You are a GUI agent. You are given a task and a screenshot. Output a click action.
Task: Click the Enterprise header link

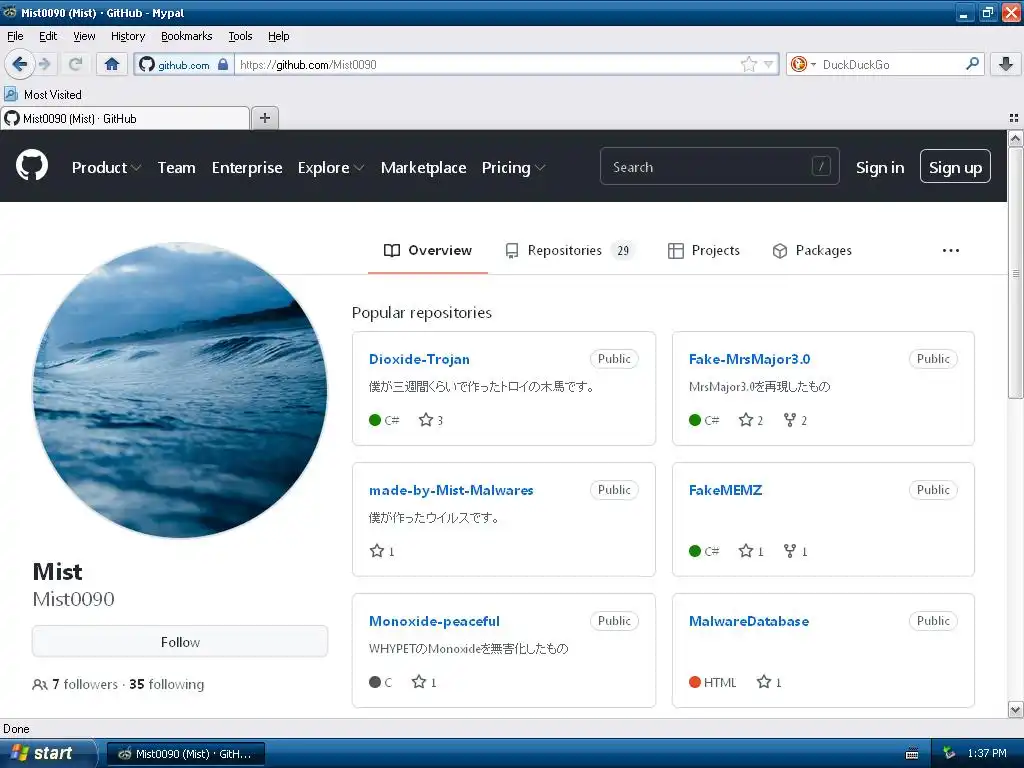247,168
